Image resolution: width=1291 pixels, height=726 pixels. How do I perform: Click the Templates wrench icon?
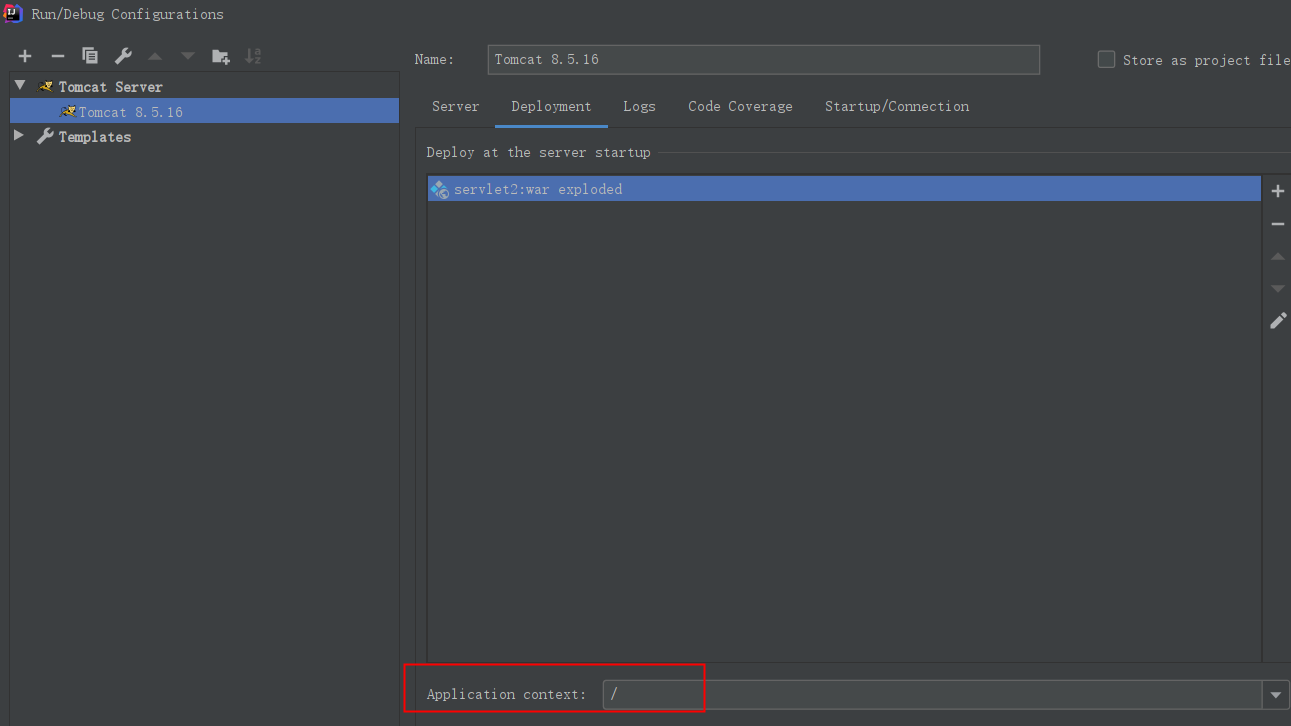coord(45,136)
